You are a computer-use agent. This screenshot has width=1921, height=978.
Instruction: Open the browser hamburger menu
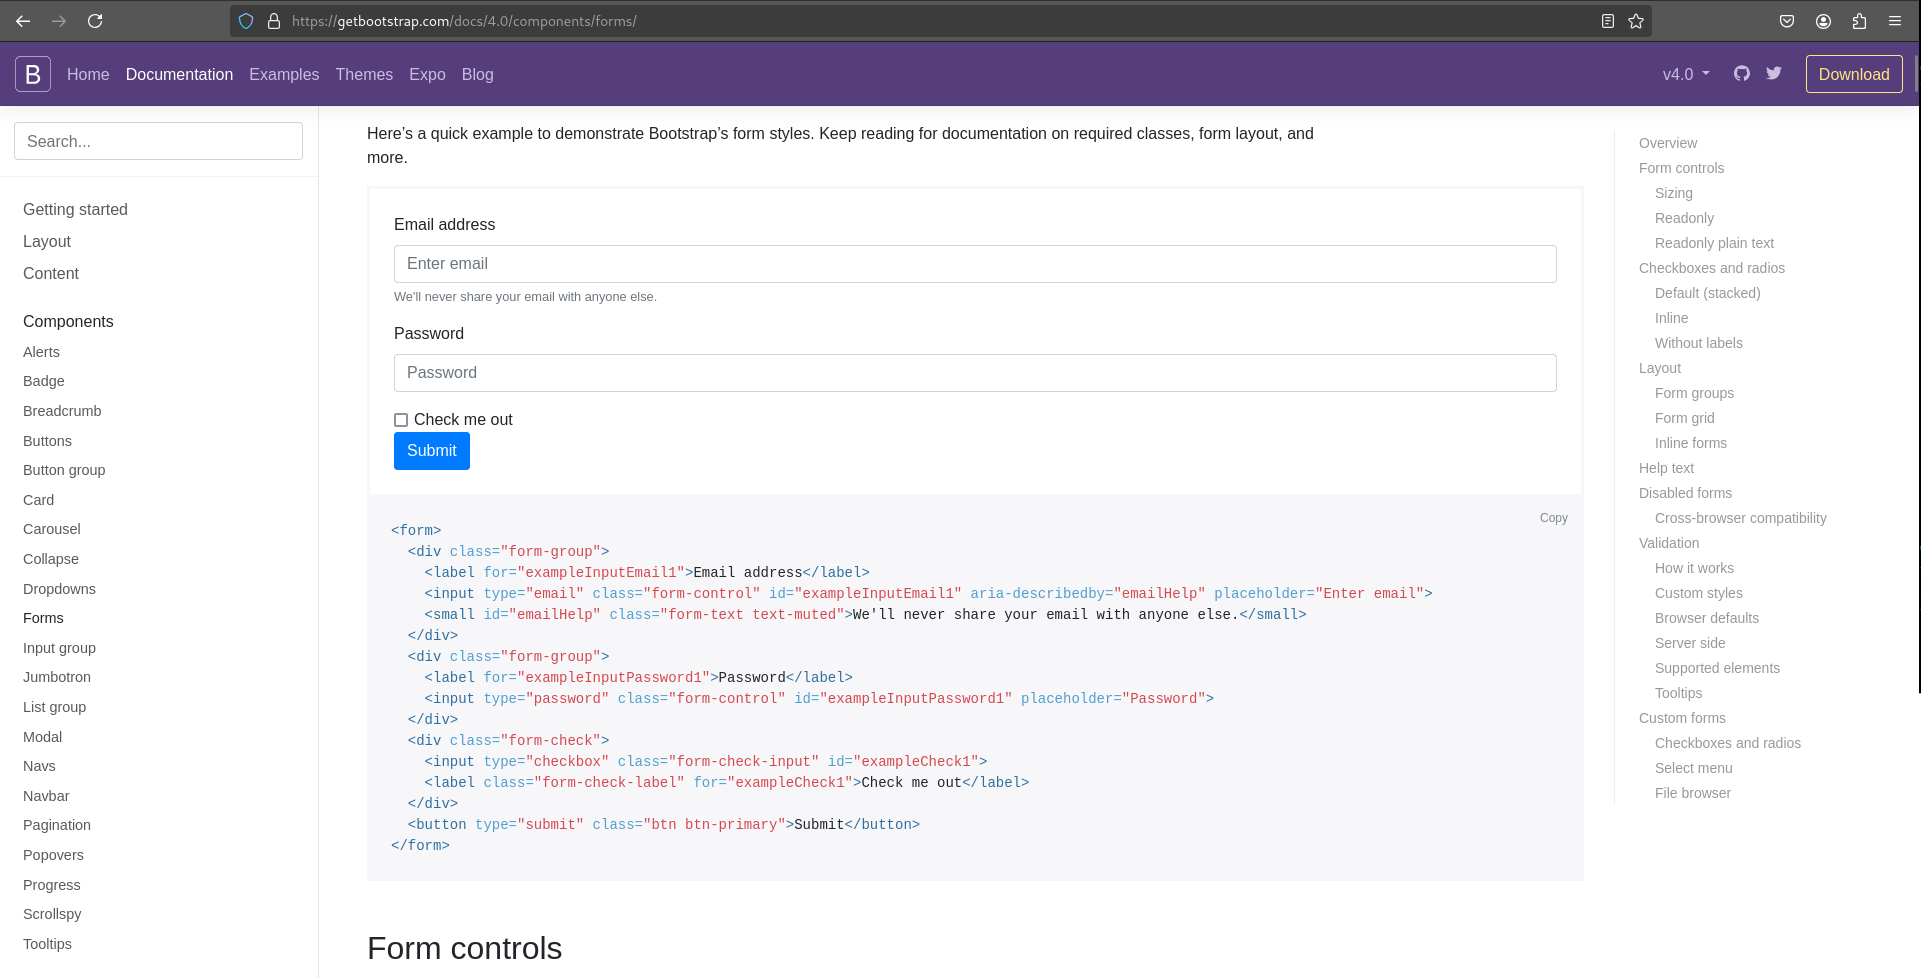coord(1895,21)
